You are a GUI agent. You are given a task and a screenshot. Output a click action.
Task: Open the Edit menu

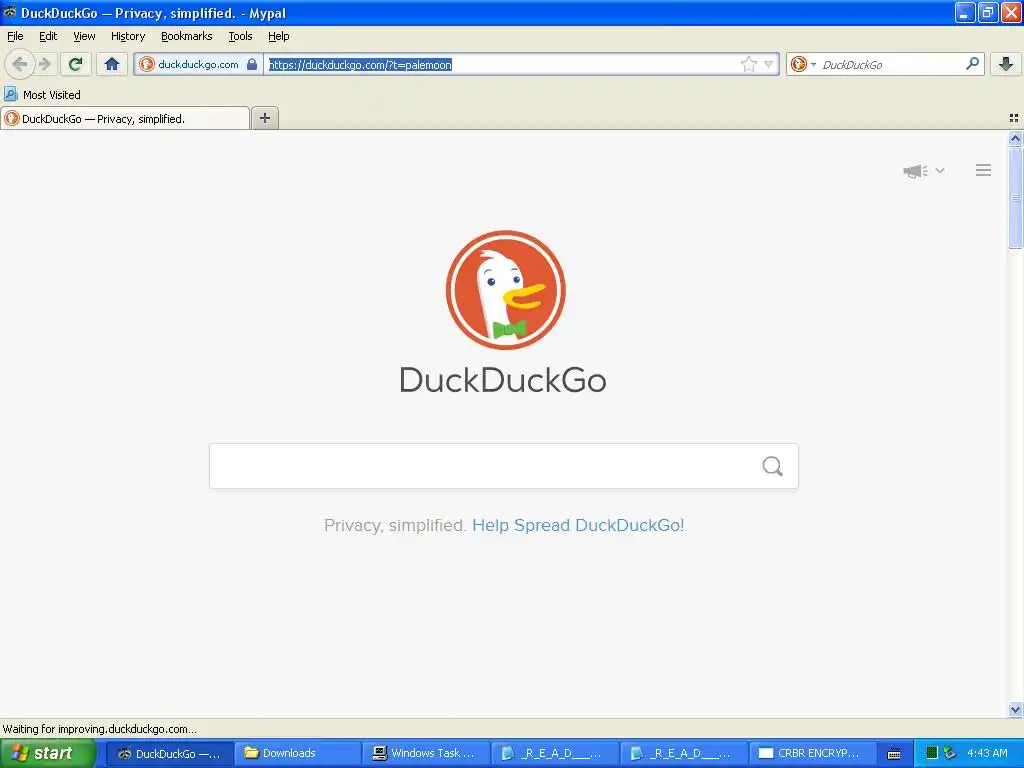tap(48, 36)
